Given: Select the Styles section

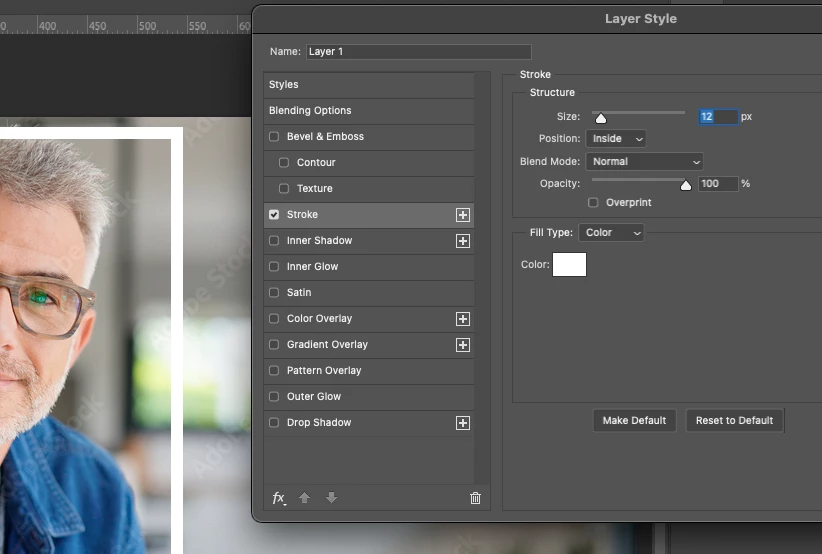Looking at the screenshot, I should (369, 85).
